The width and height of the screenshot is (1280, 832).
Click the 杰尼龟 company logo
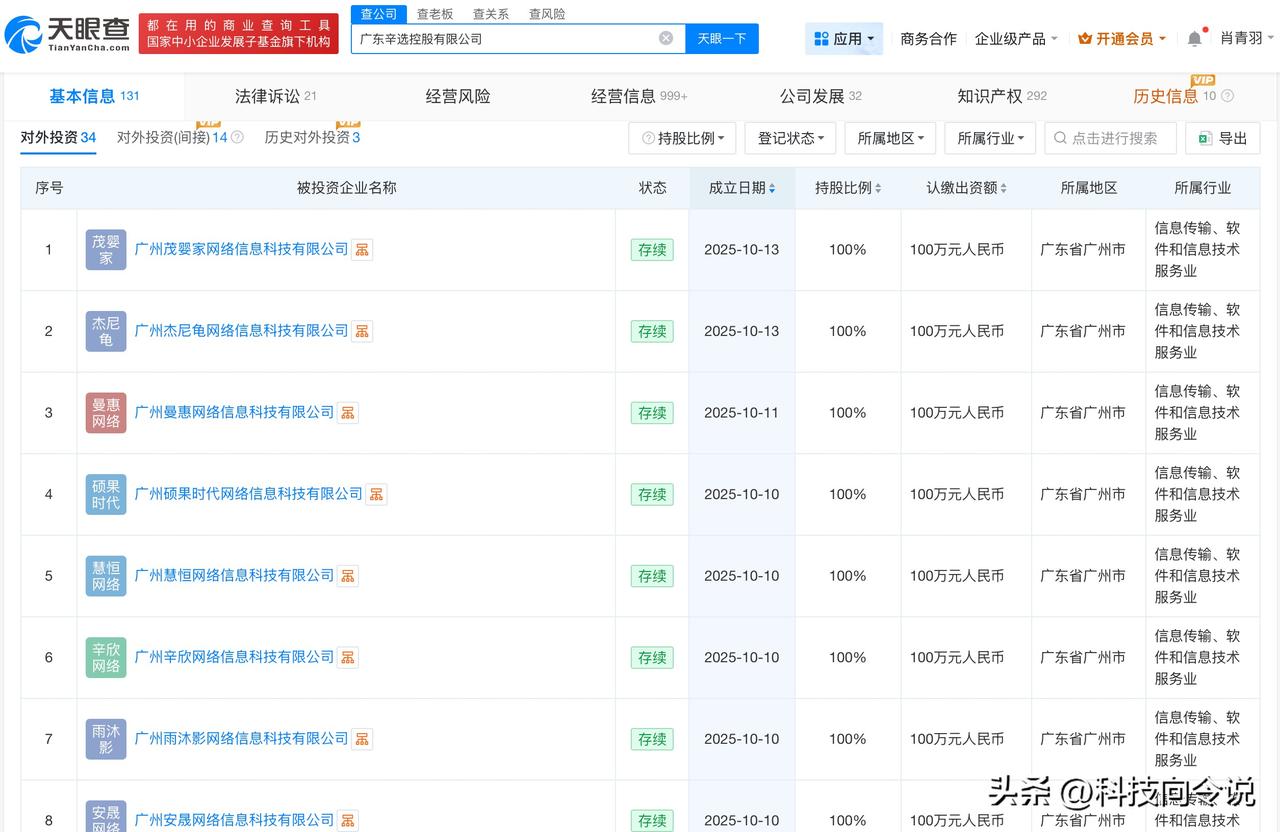click(106, 331)
